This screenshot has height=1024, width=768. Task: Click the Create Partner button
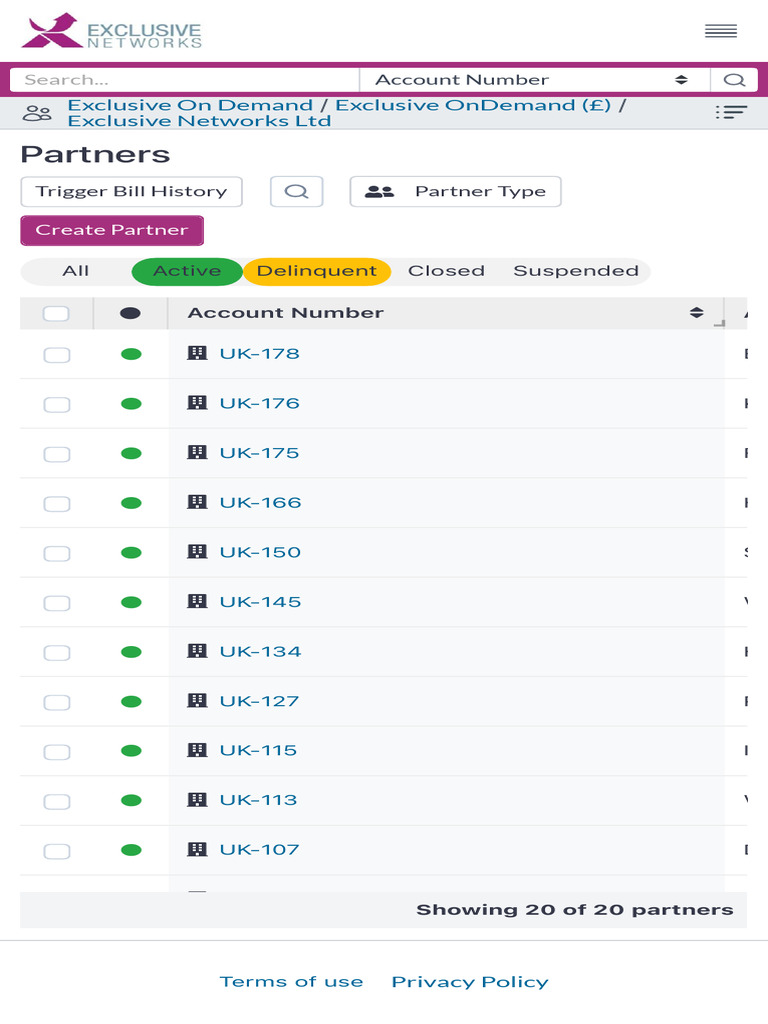112,230
